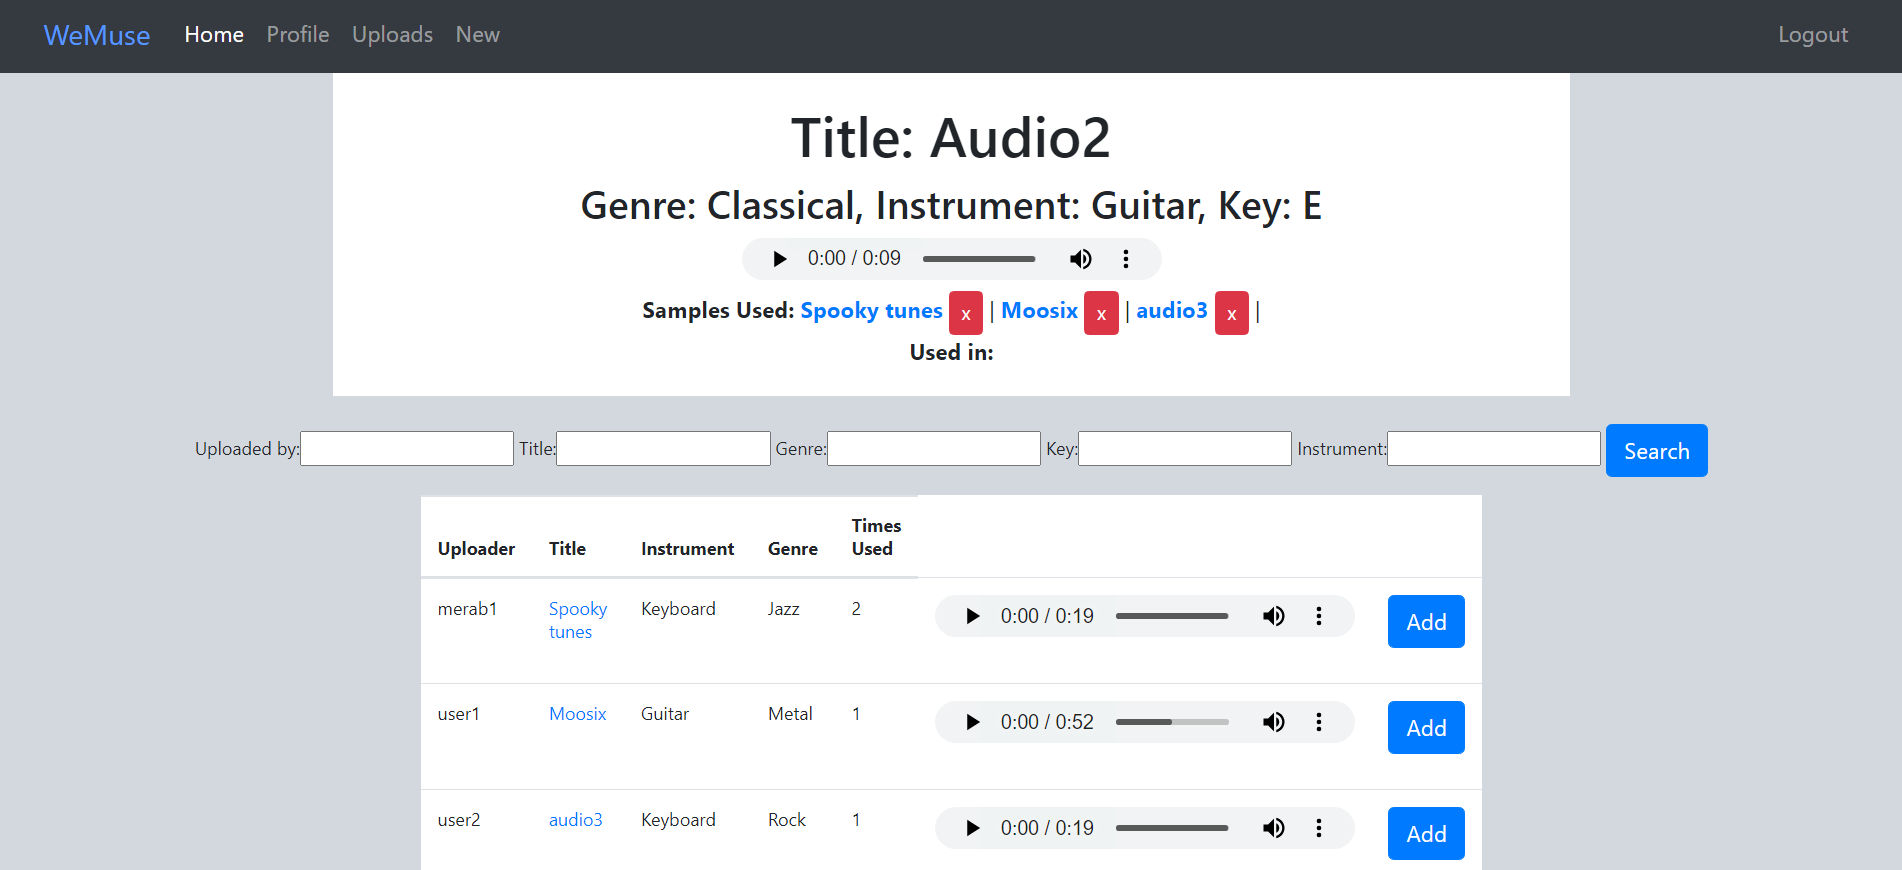Click the WeMuse logo

96,35
